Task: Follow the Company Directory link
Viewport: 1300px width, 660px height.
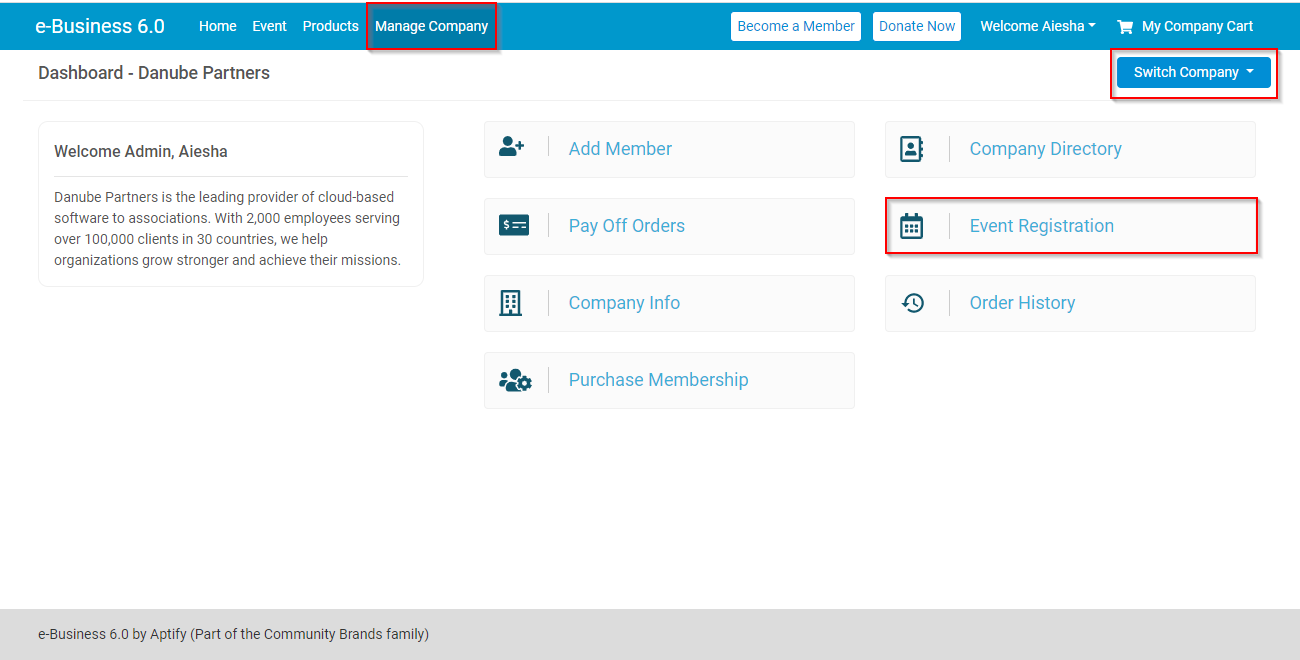Action: (x=1045, y=148)
